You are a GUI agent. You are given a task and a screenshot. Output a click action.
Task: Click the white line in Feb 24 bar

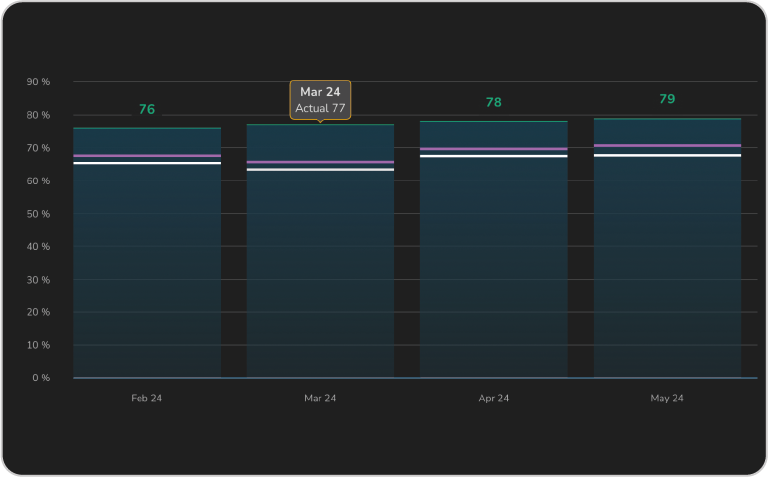click(x=147, y=163)
